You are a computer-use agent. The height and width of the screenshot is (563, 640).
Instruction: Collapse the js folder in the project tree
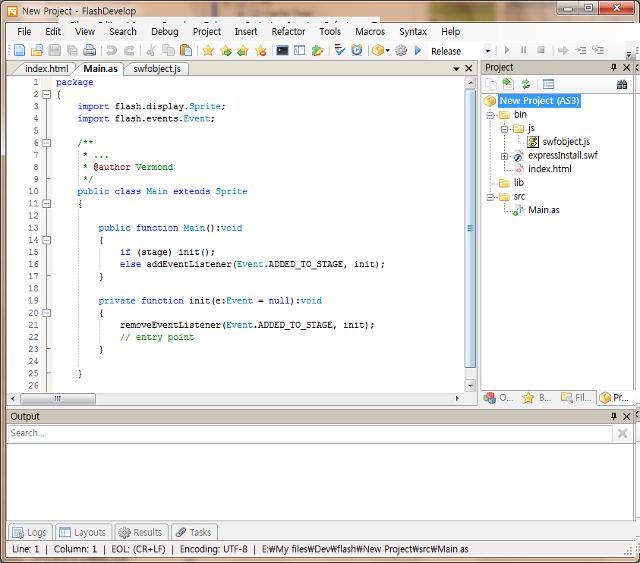coord(504,129)
